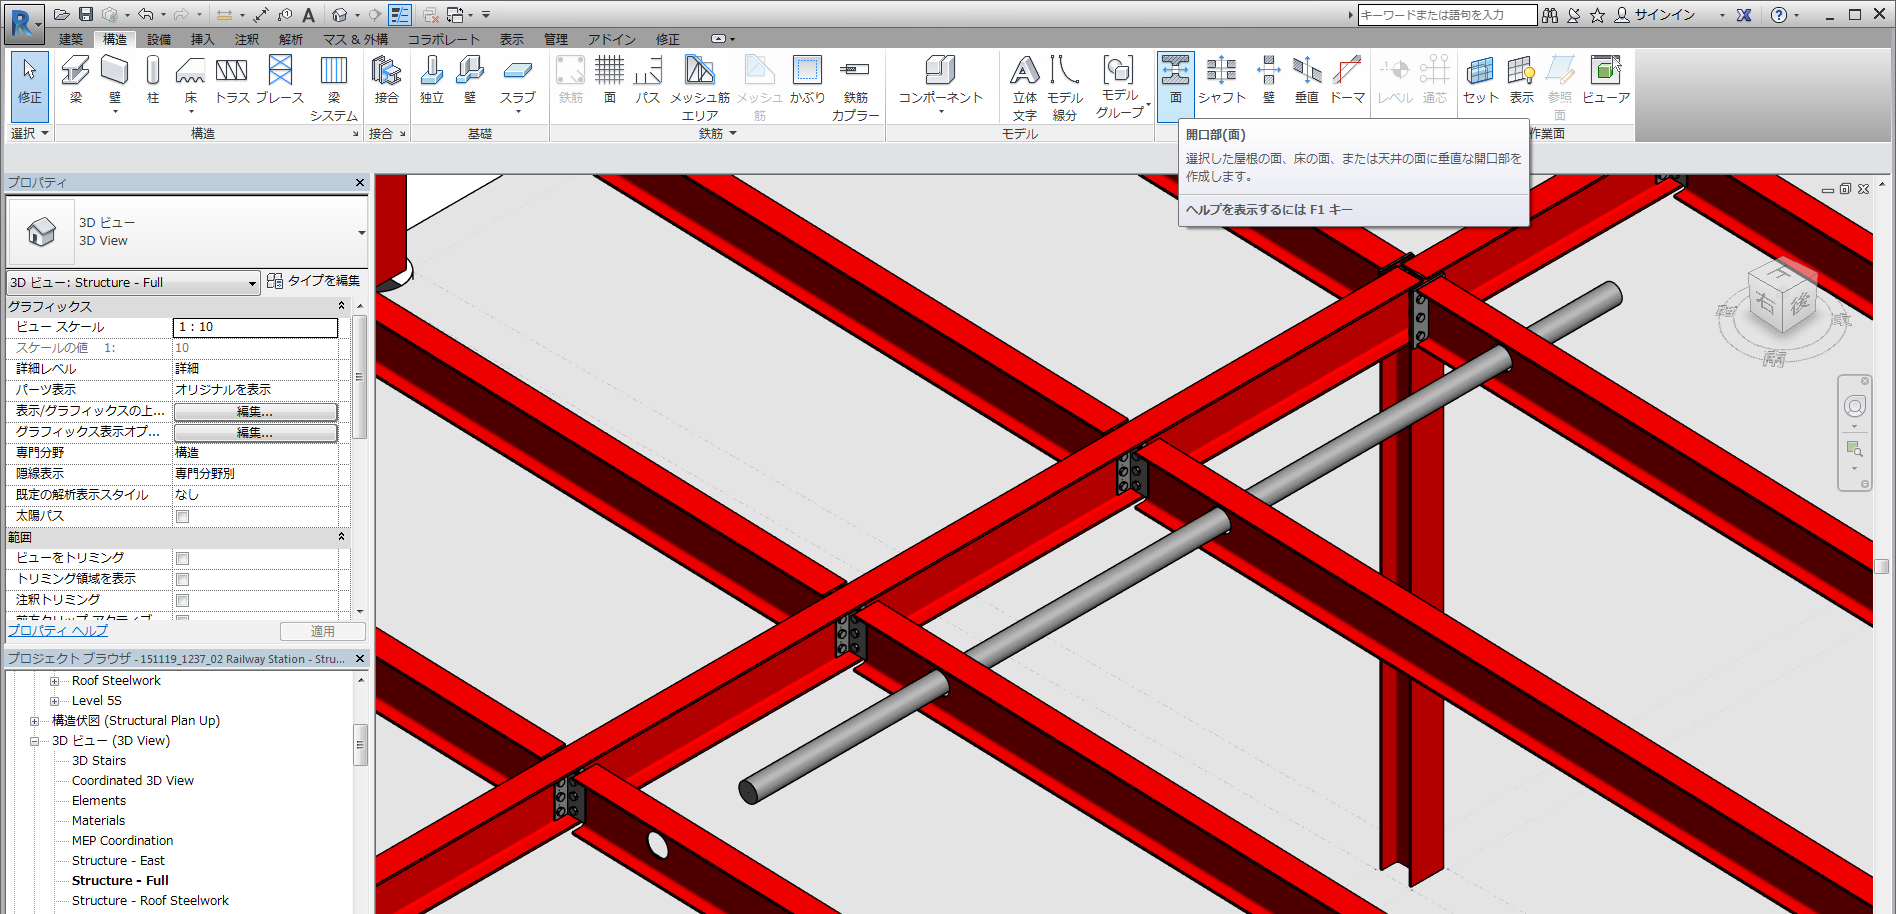Open the Structure - East view

pyautogui.click(x=118, y=861)
